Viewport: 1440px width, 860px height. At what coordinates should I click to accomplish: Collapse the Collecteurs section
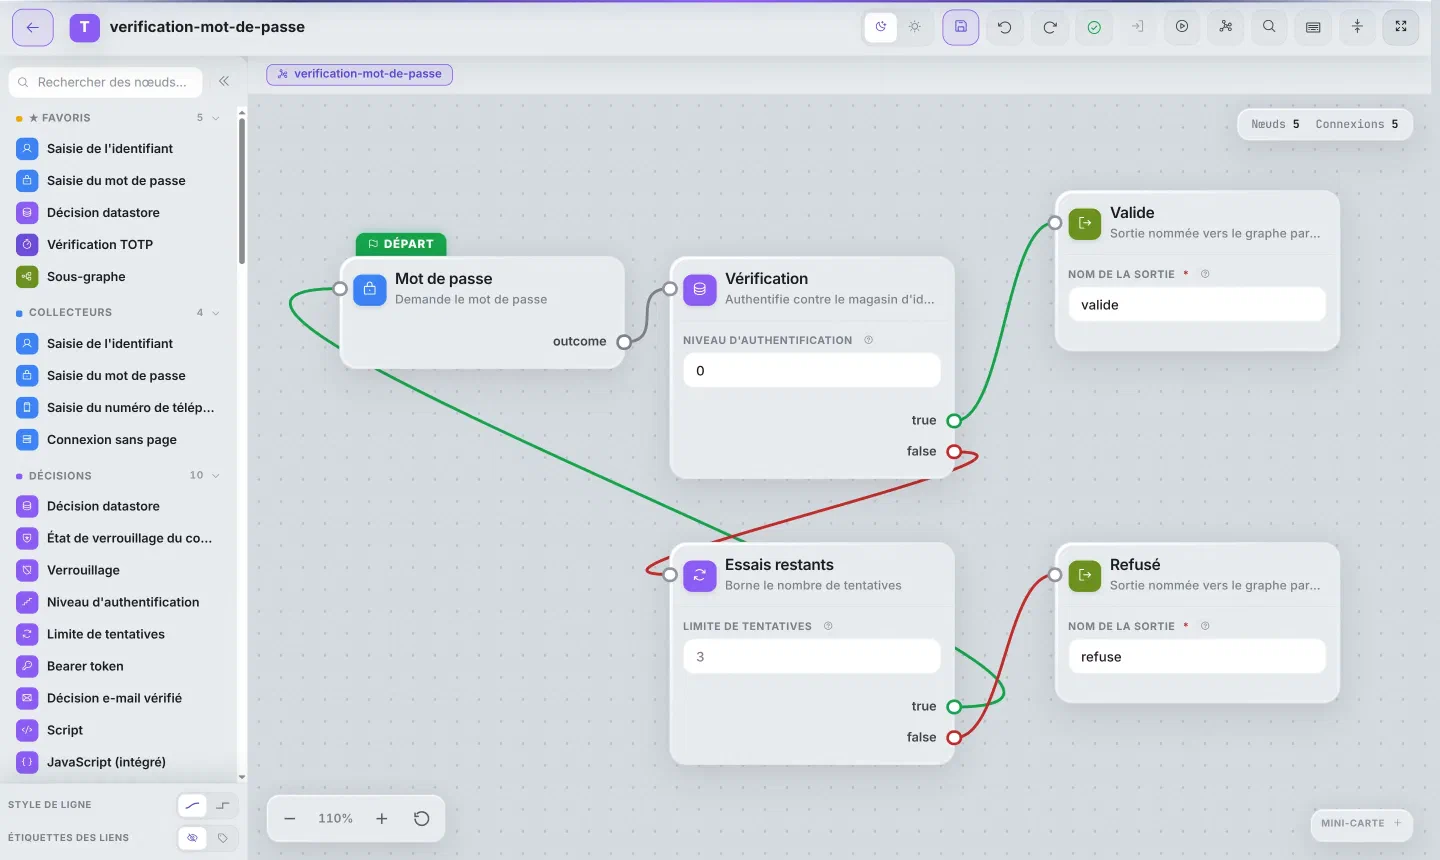pyautogui.click(x=215, y=313)
